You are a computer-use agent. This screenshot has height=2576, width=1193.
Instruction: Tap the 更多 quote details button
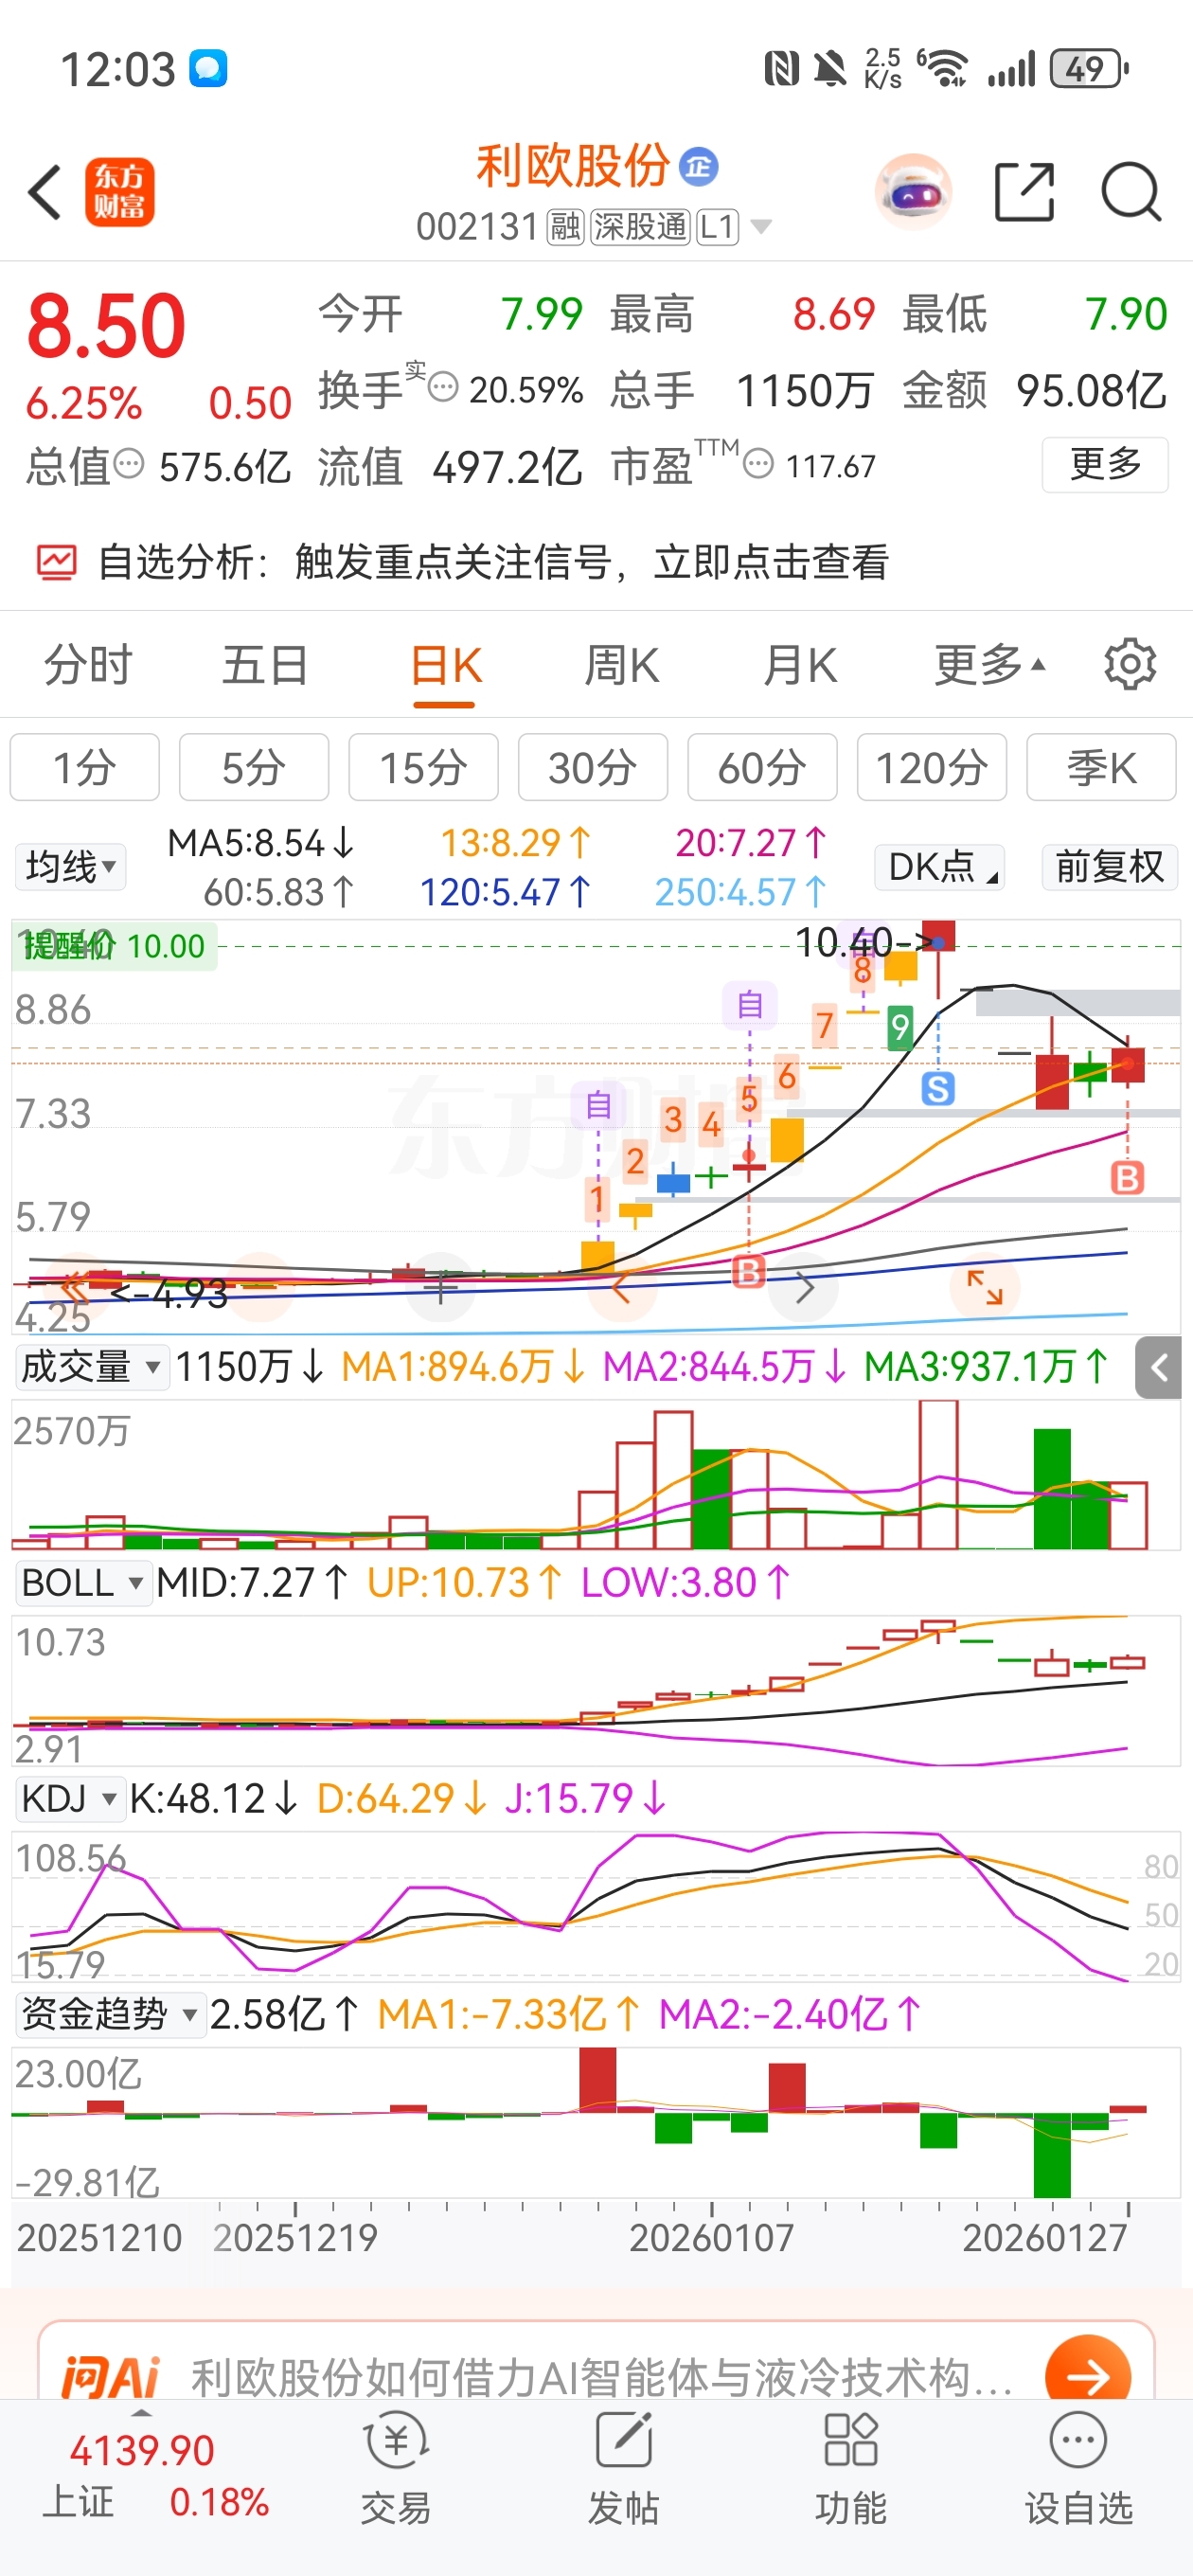(x=1105, y=464)
